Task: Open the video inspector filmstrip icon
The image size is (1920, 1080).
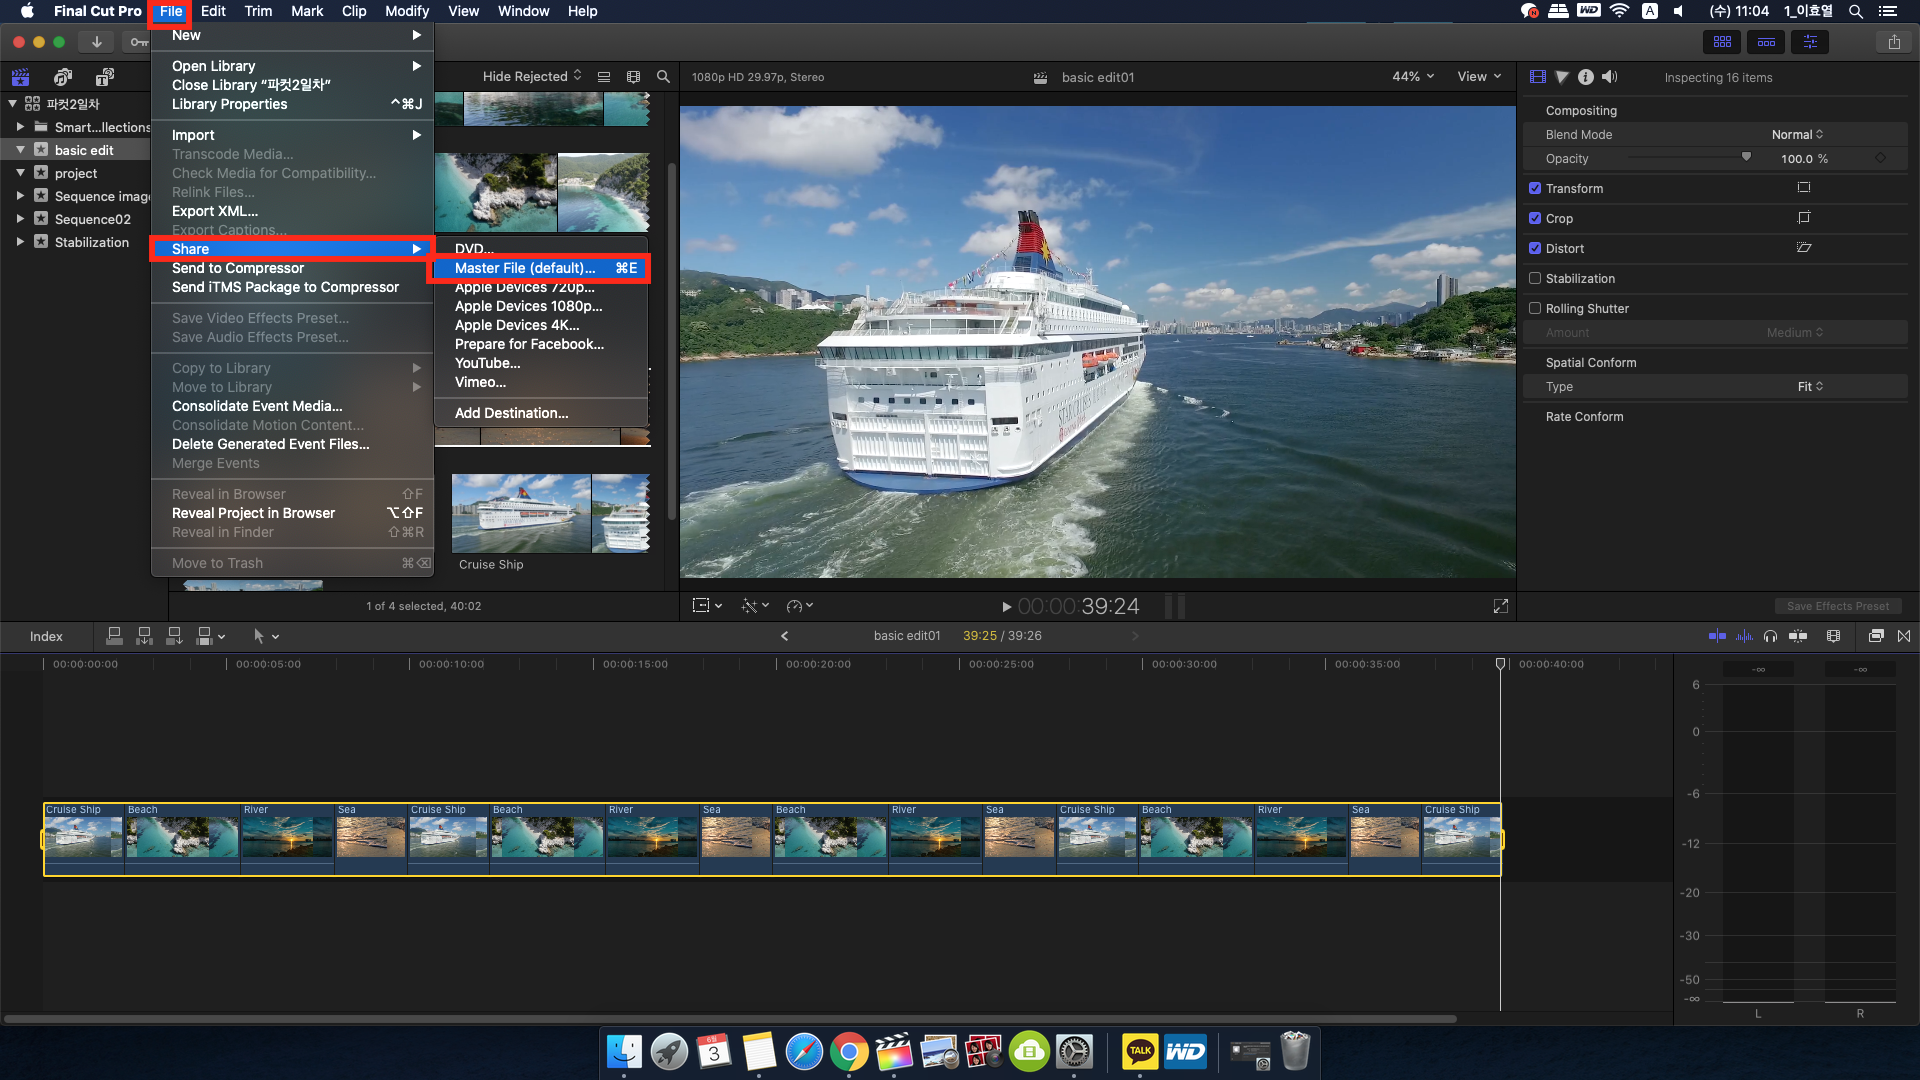Action: point(1538,77)
